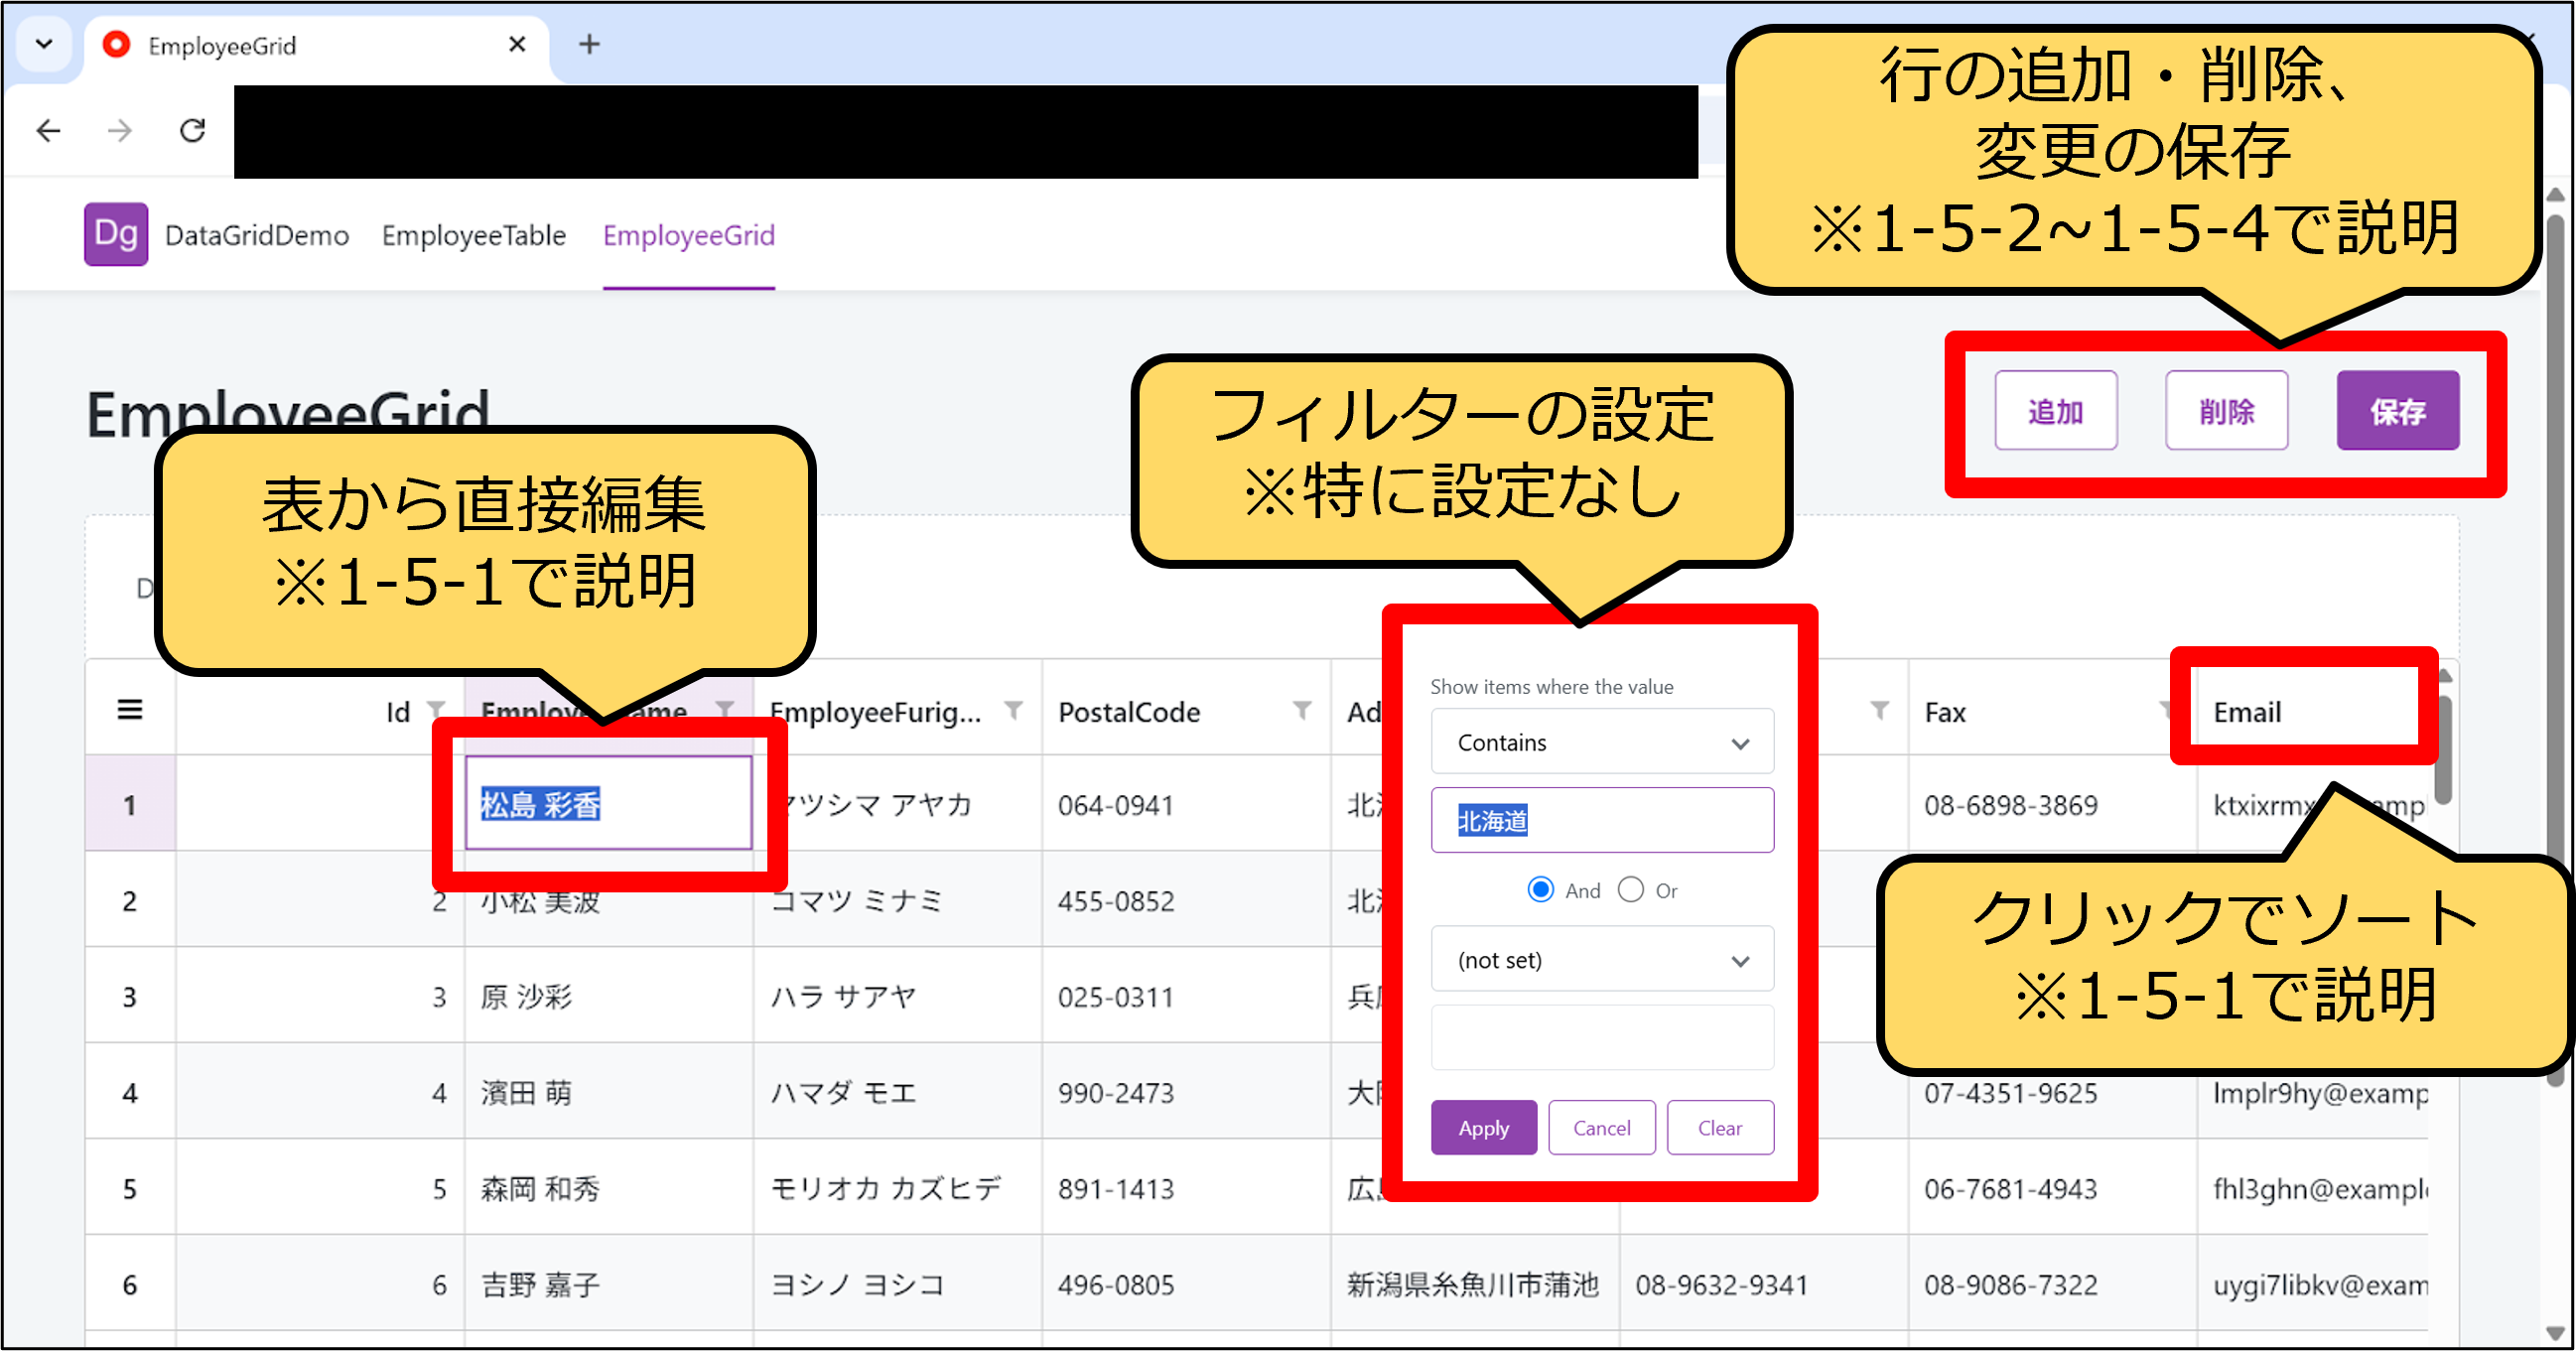Select the And radio option
The image size is (2576, 1351).
[x=1541, y=890]
